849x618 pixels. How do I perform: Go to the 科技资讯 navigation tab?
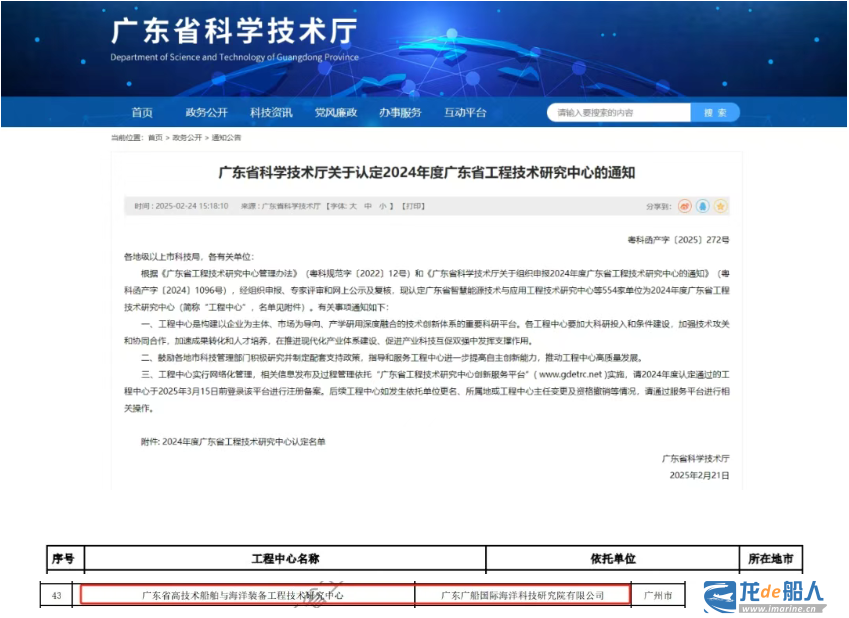271,113
